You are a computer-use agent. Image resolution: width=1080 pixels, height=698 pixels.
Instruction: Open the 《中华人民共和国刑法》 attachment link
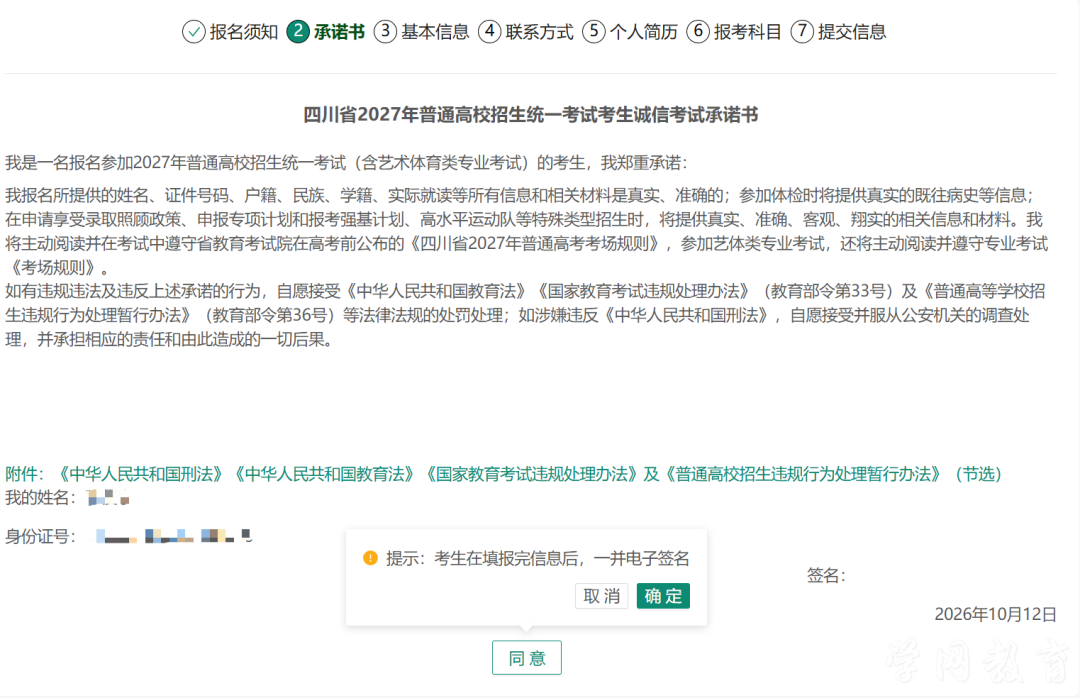click(140, 474)
